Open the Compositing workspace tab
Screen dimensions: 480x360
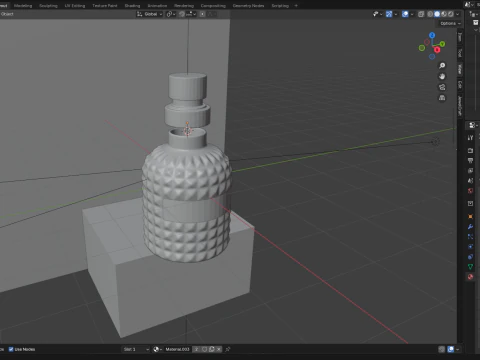[213, 6]
